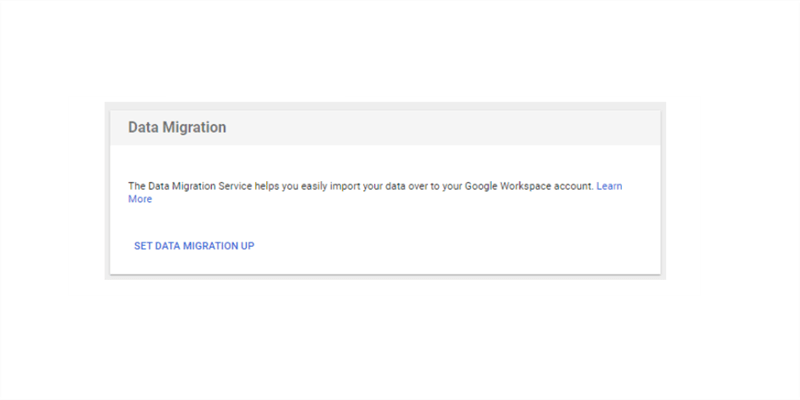
Task: Click the word "Learn" after the description
Action: pos(610,187)
